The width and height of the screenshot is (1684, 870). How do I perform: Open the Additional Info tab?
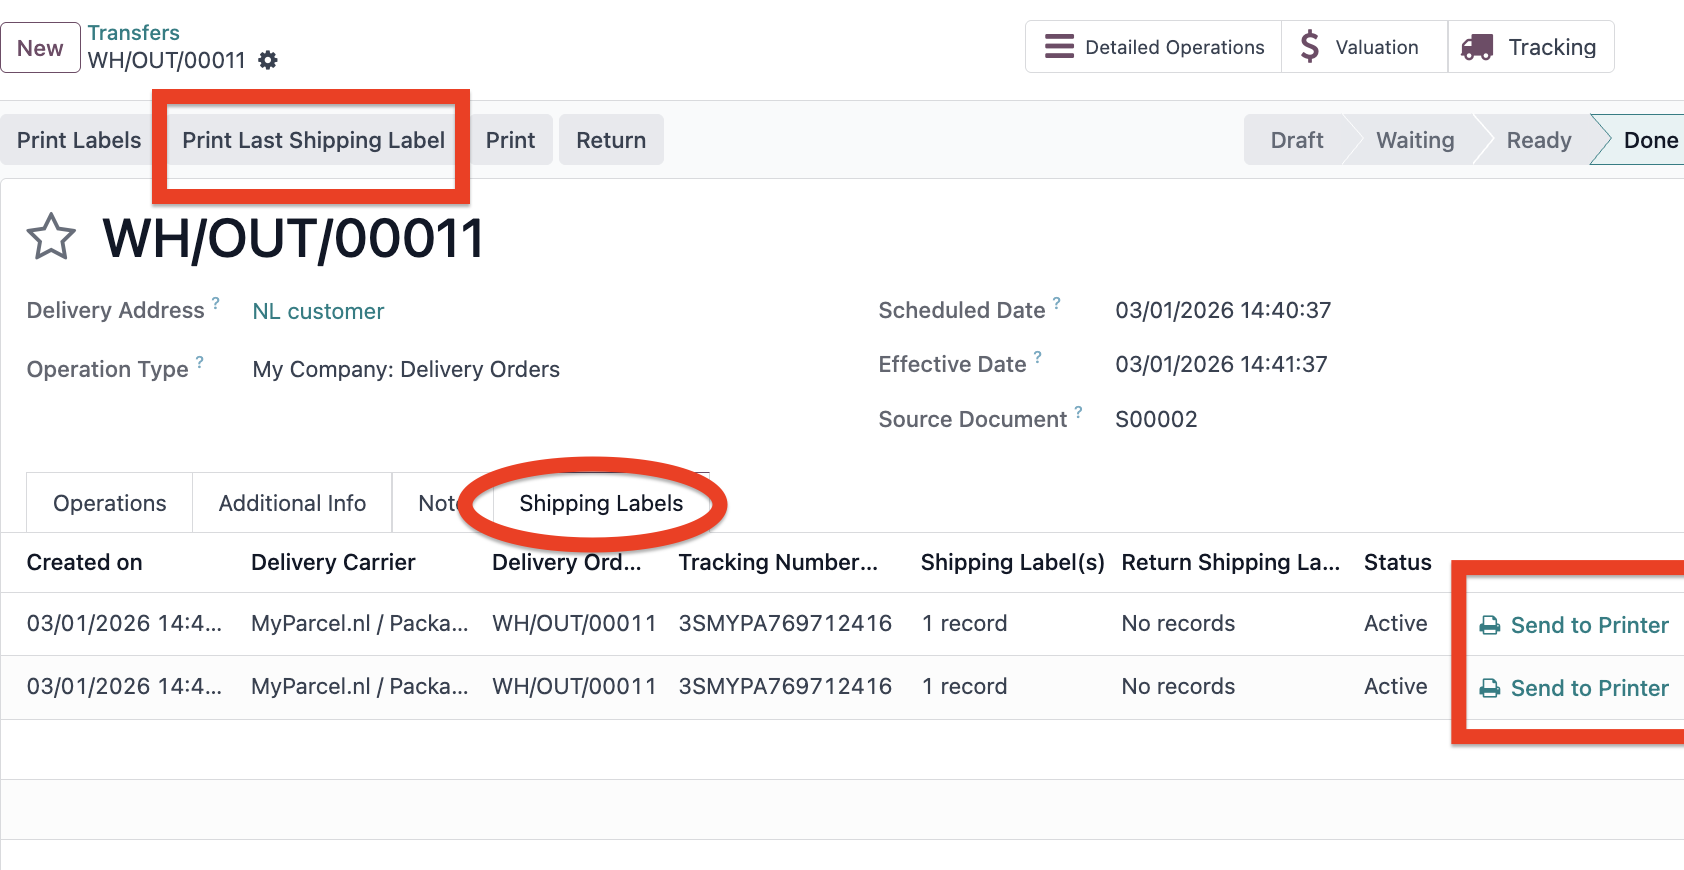coord(292,503)
